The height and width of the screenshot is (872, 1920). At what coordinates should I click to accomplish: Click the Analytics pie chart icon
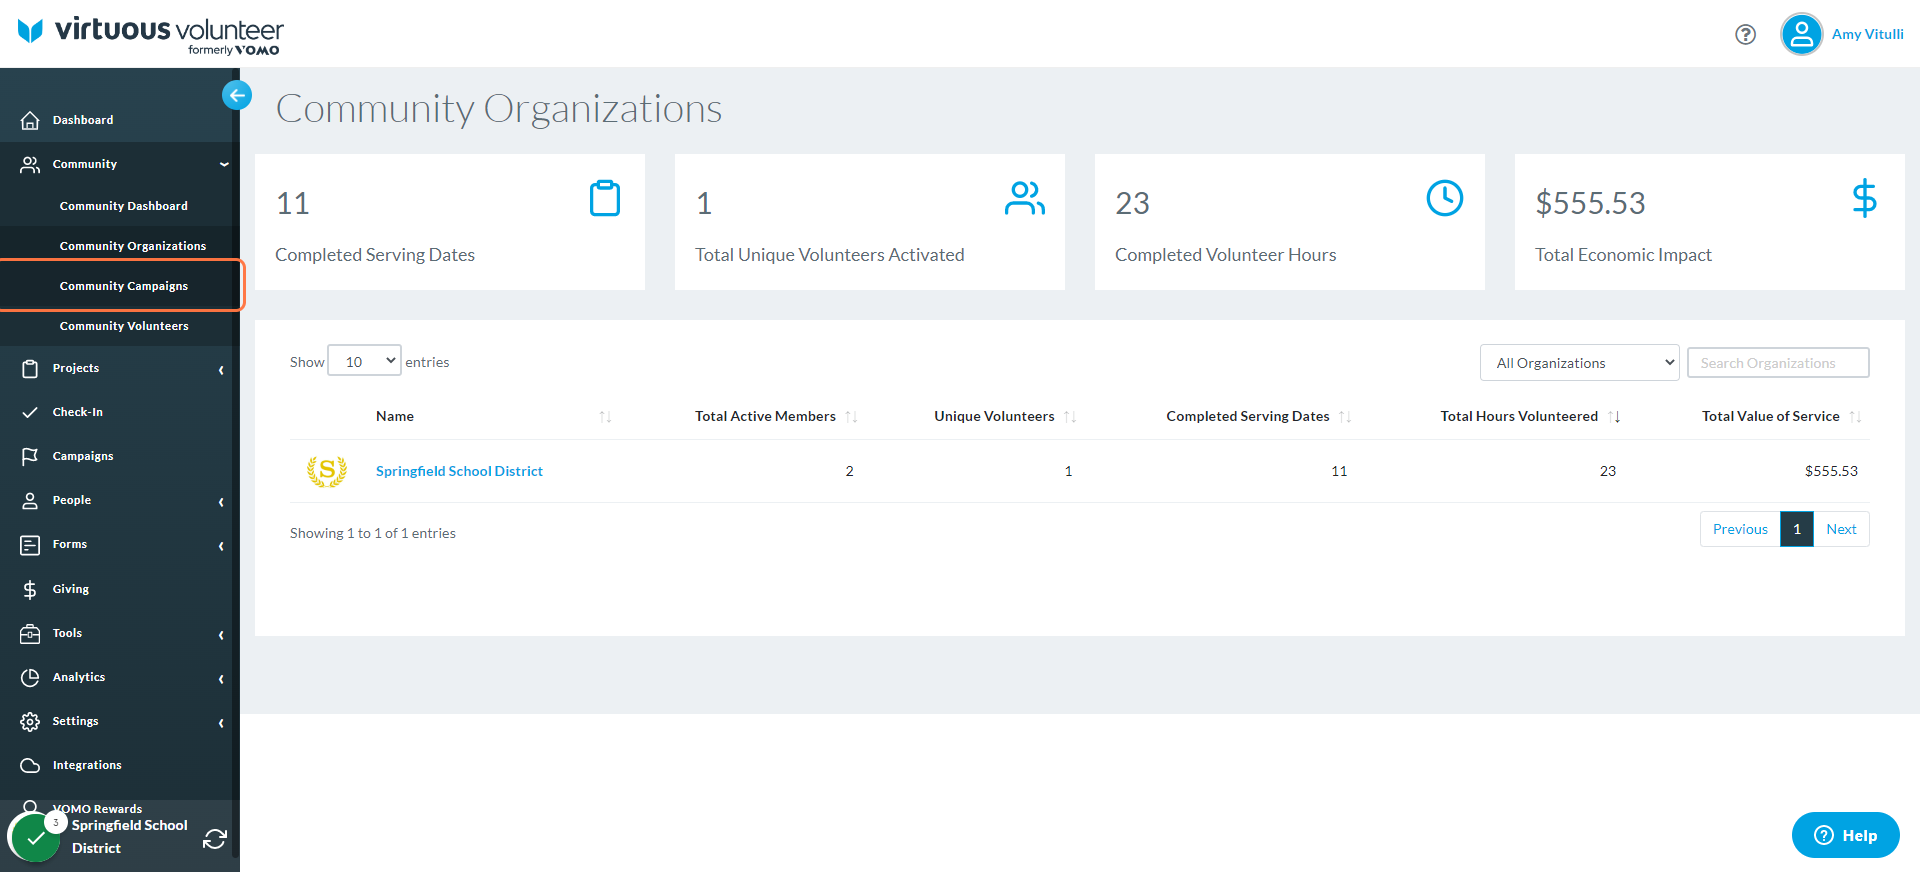tap(30, 678)
